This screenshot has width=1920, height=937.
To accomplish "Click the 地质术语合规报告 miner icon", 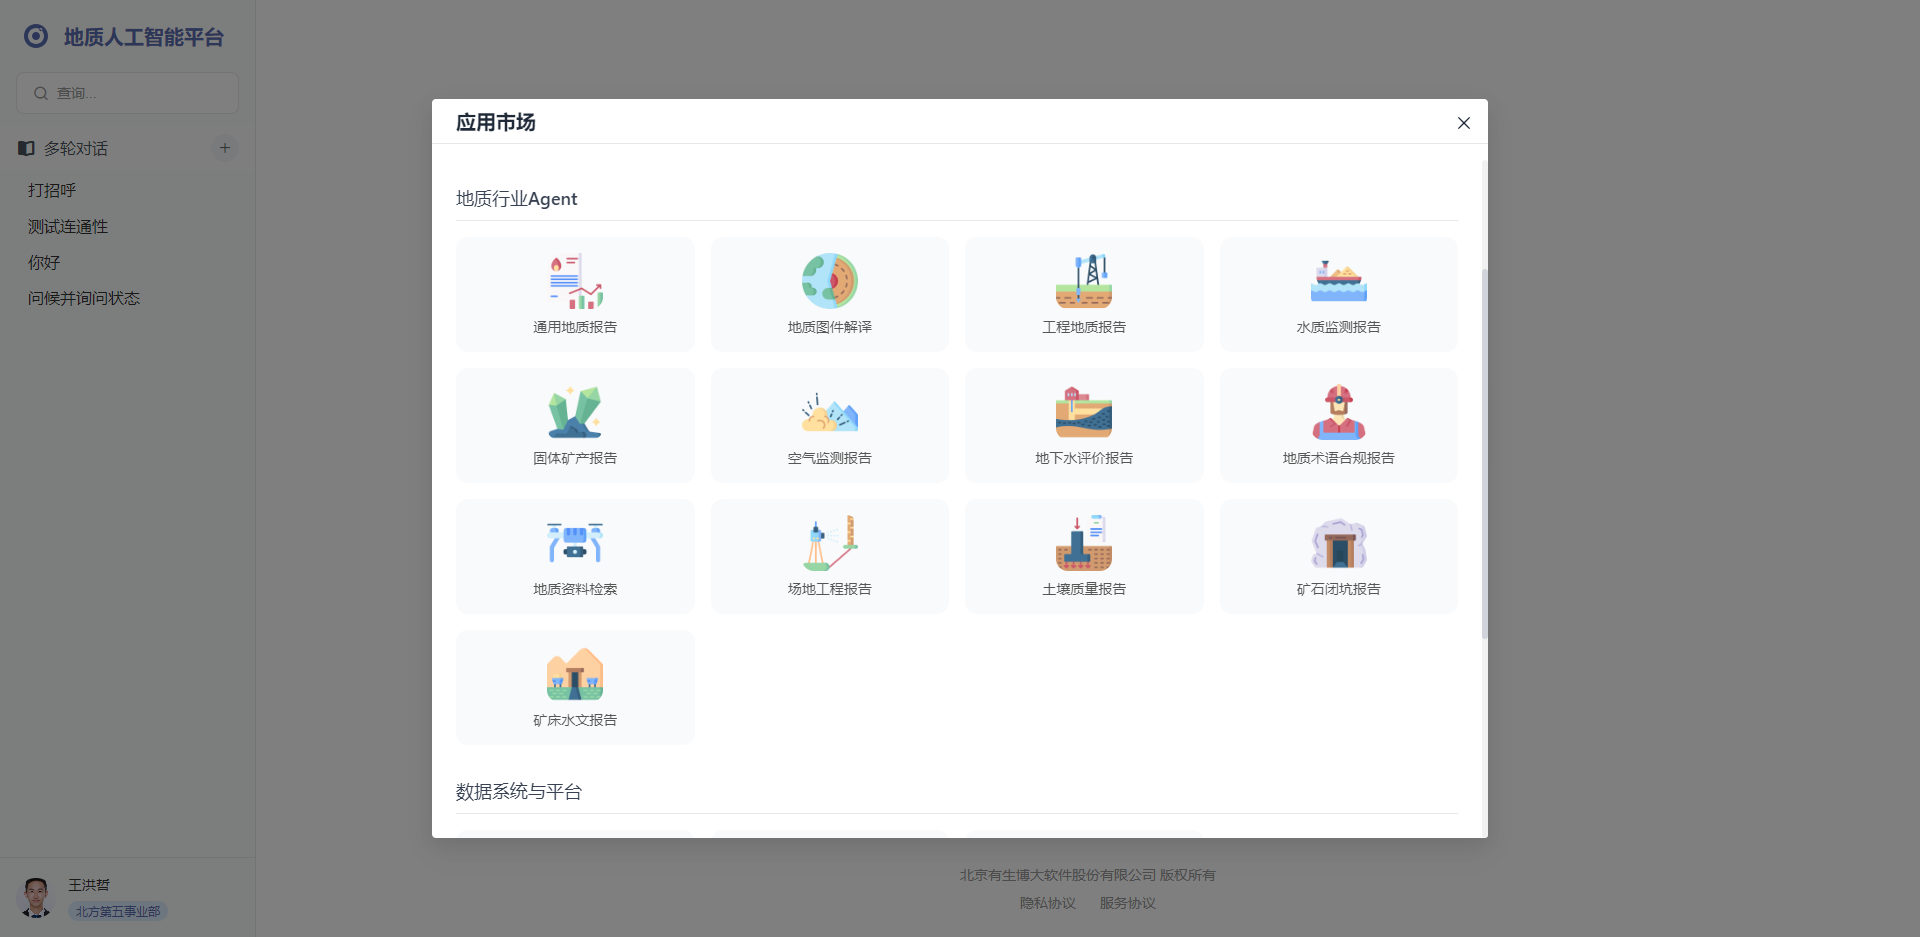I will [x=1338, y=413].
